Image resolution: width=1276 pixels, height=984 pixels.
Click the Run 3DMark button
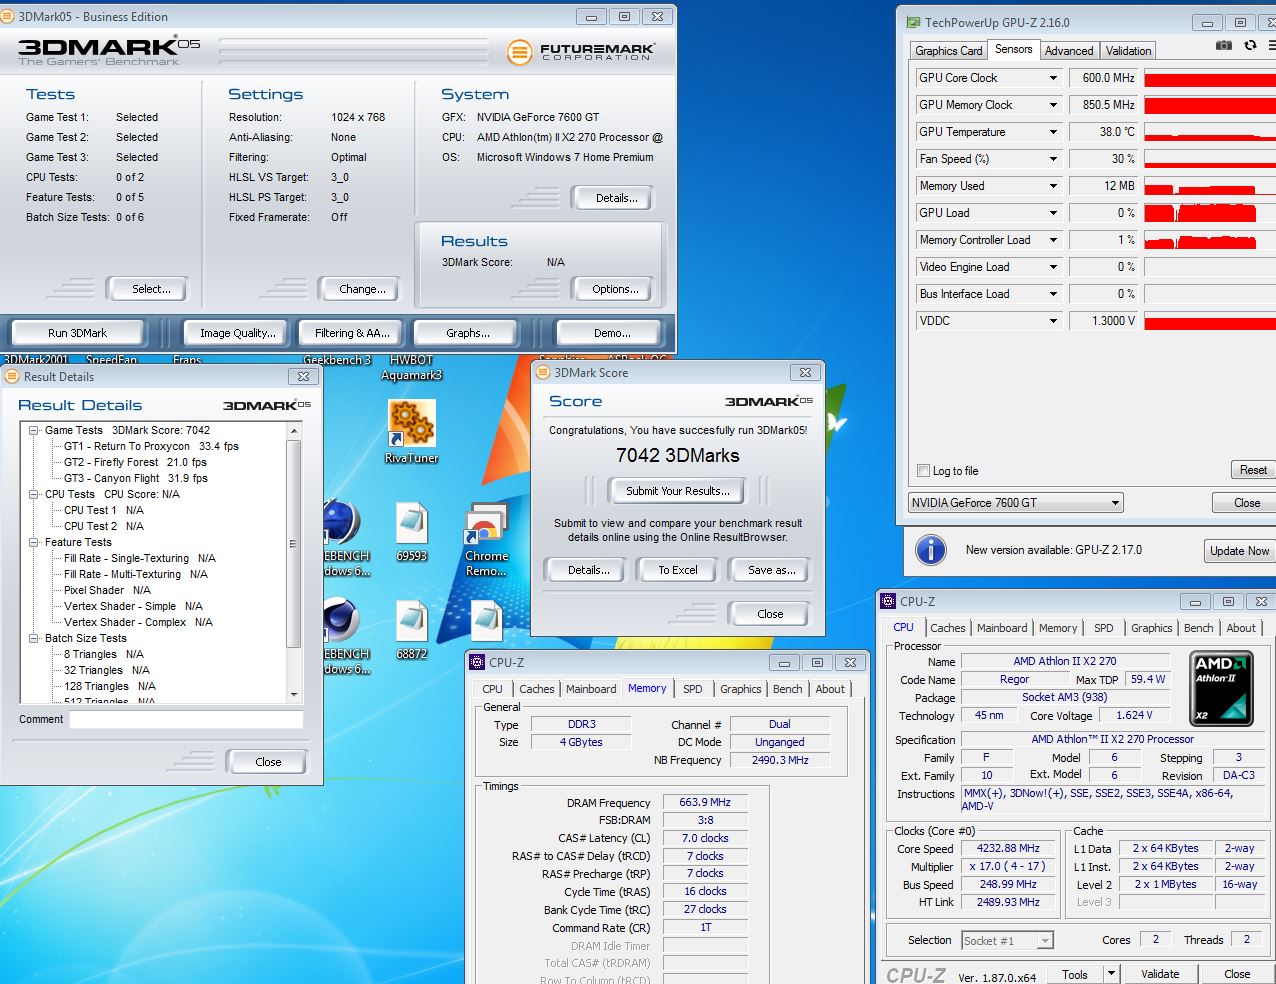point(77,333)
